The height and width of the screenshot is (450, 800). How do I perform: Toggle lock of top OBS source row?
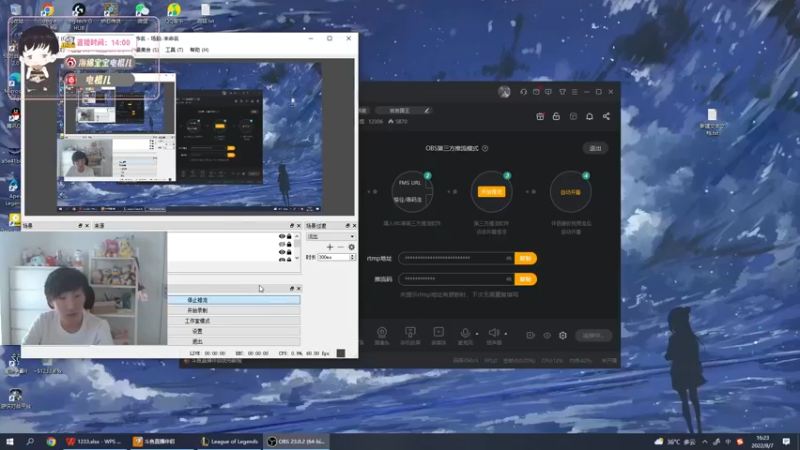[289, 236]
